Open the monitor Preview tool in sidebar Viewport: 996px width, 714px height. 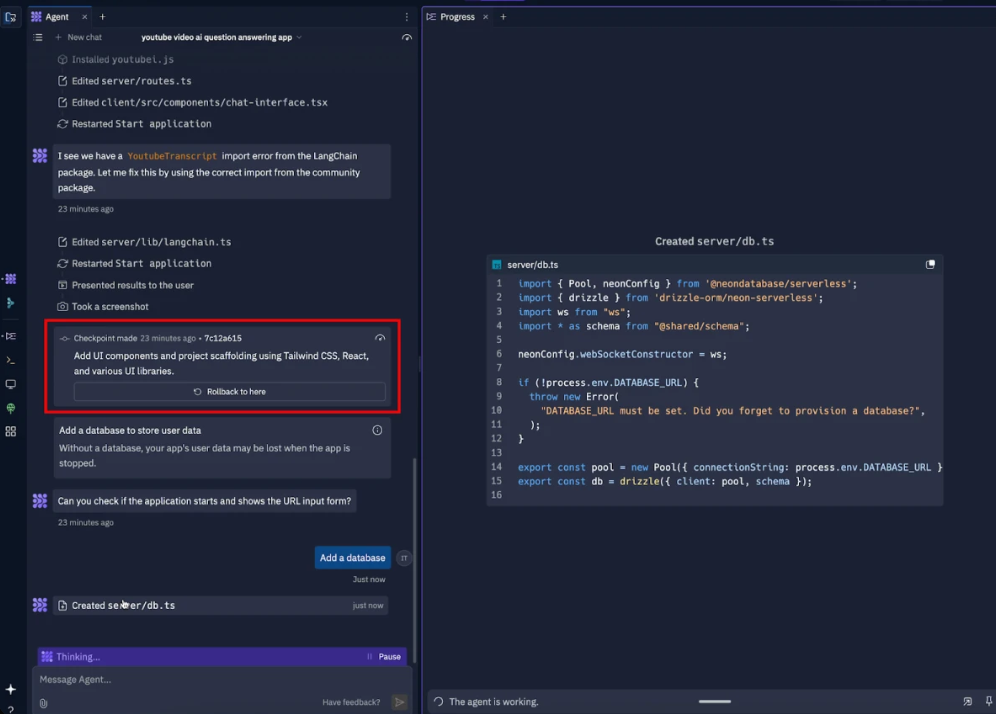[x=11, y=384]
